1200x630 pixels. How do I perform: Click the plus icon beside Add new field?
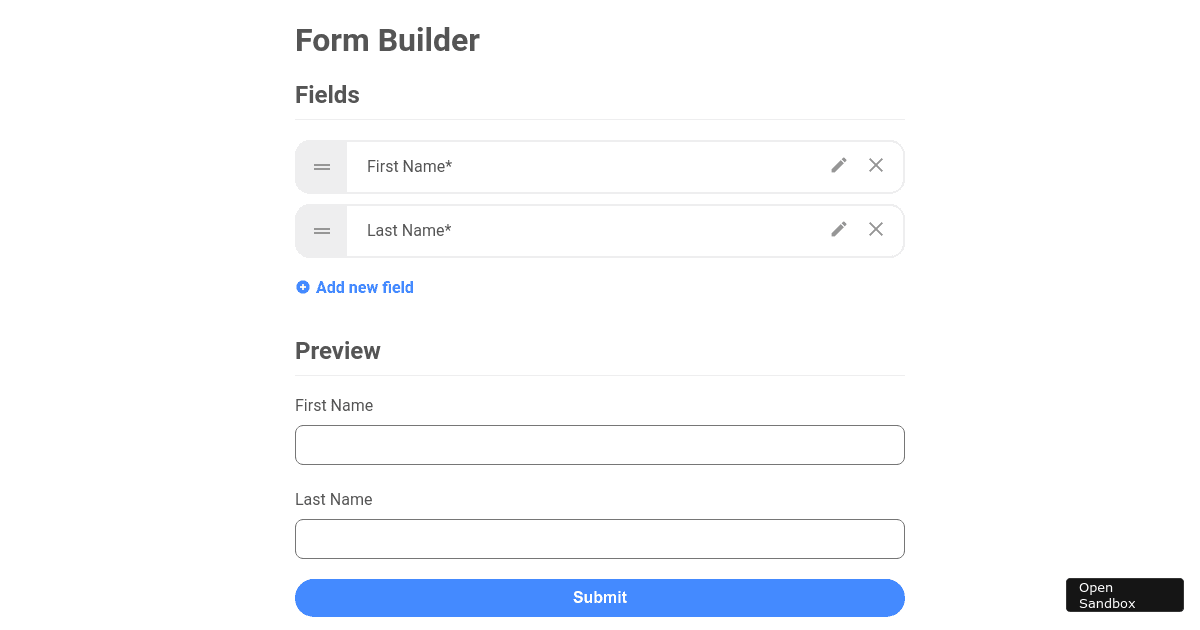pyautogui.click(x=303, y=287)
